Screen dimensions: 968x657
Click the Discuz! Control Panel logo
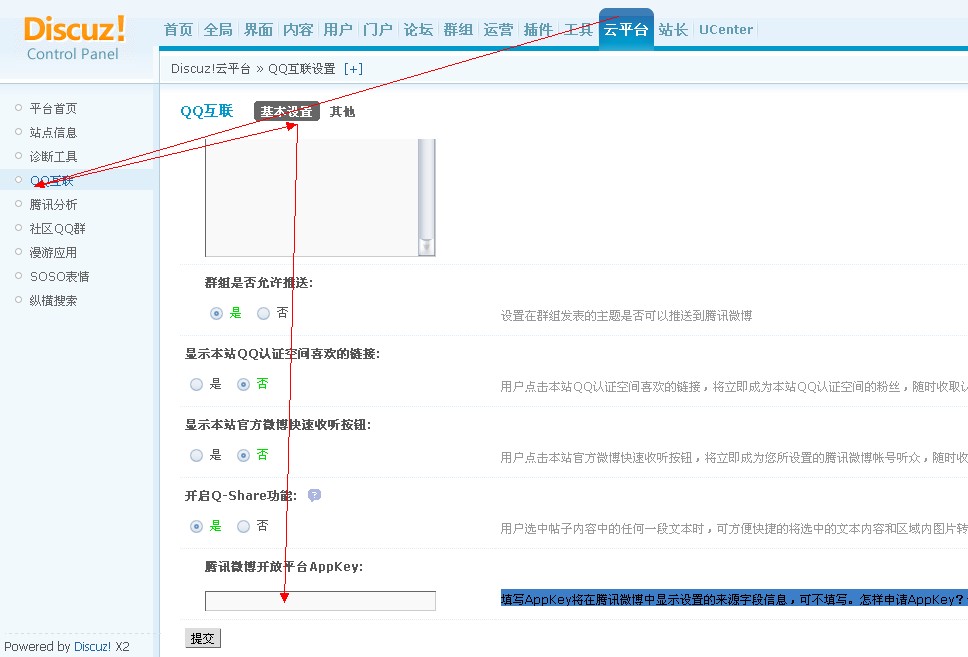click(x=73, y=38)
